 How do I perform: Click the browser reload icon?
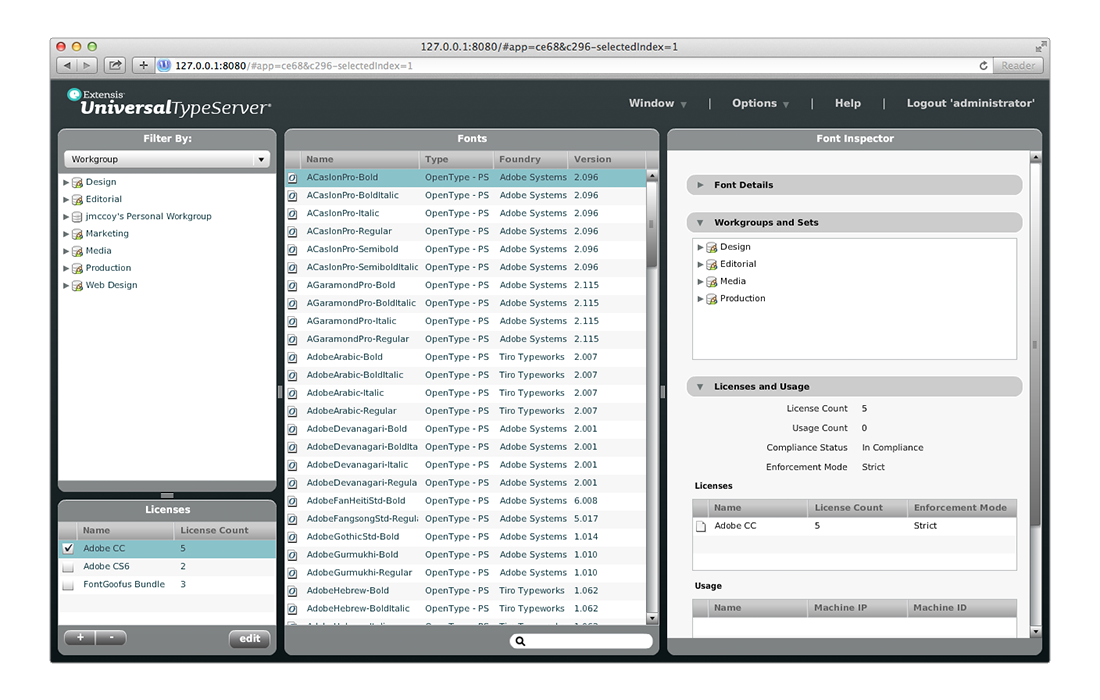tap(983, 66)
